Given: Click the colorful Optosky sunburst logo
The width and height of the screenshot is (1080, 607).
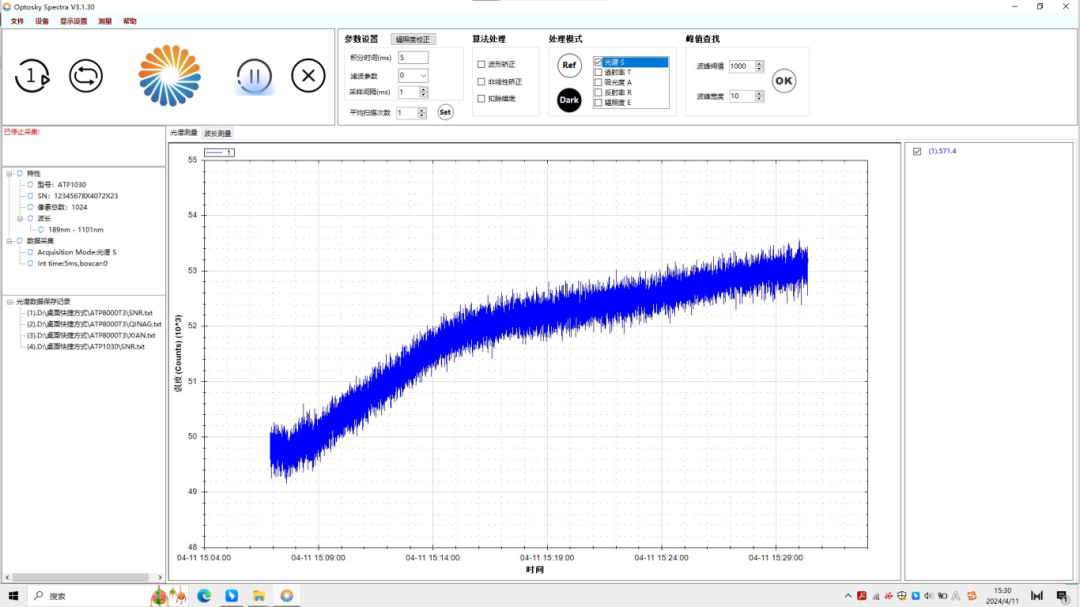Looking at the screenshot, I should (169, 76).
